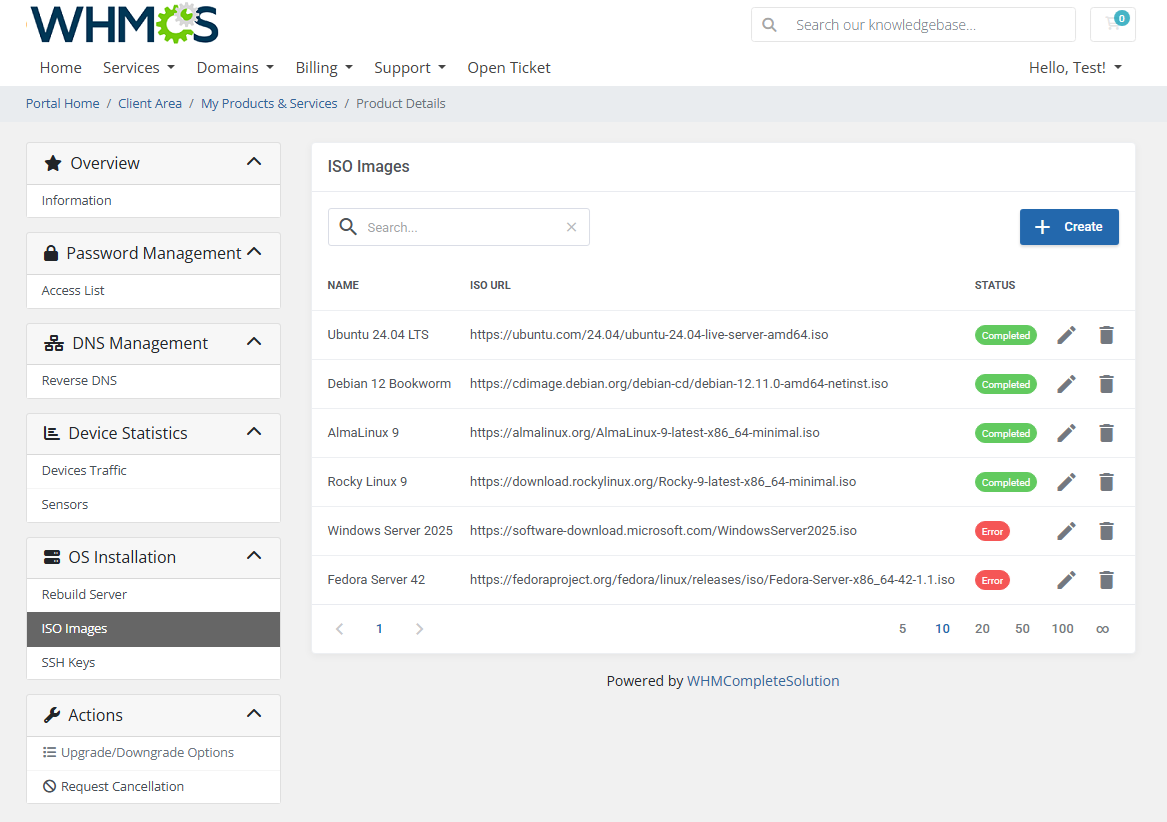Open Access List in the sidebar
The height and width of the screenshot is (822, 1167).
[x=153, y=291]
